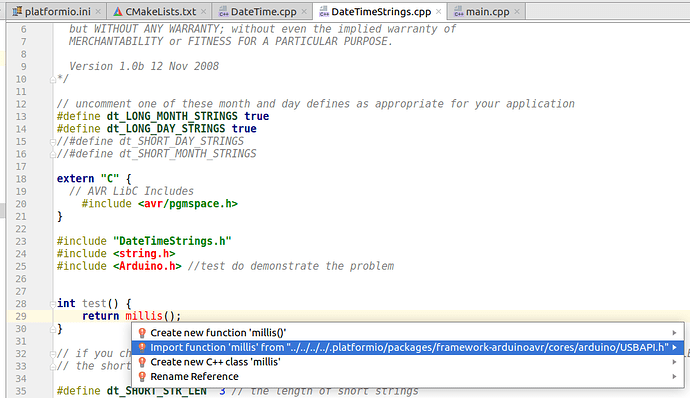Image resolution: width=690 pixels, height=398 pixels.
Task: Close the DateTimeStrings.cpp tab
Action: click(438, 12)
